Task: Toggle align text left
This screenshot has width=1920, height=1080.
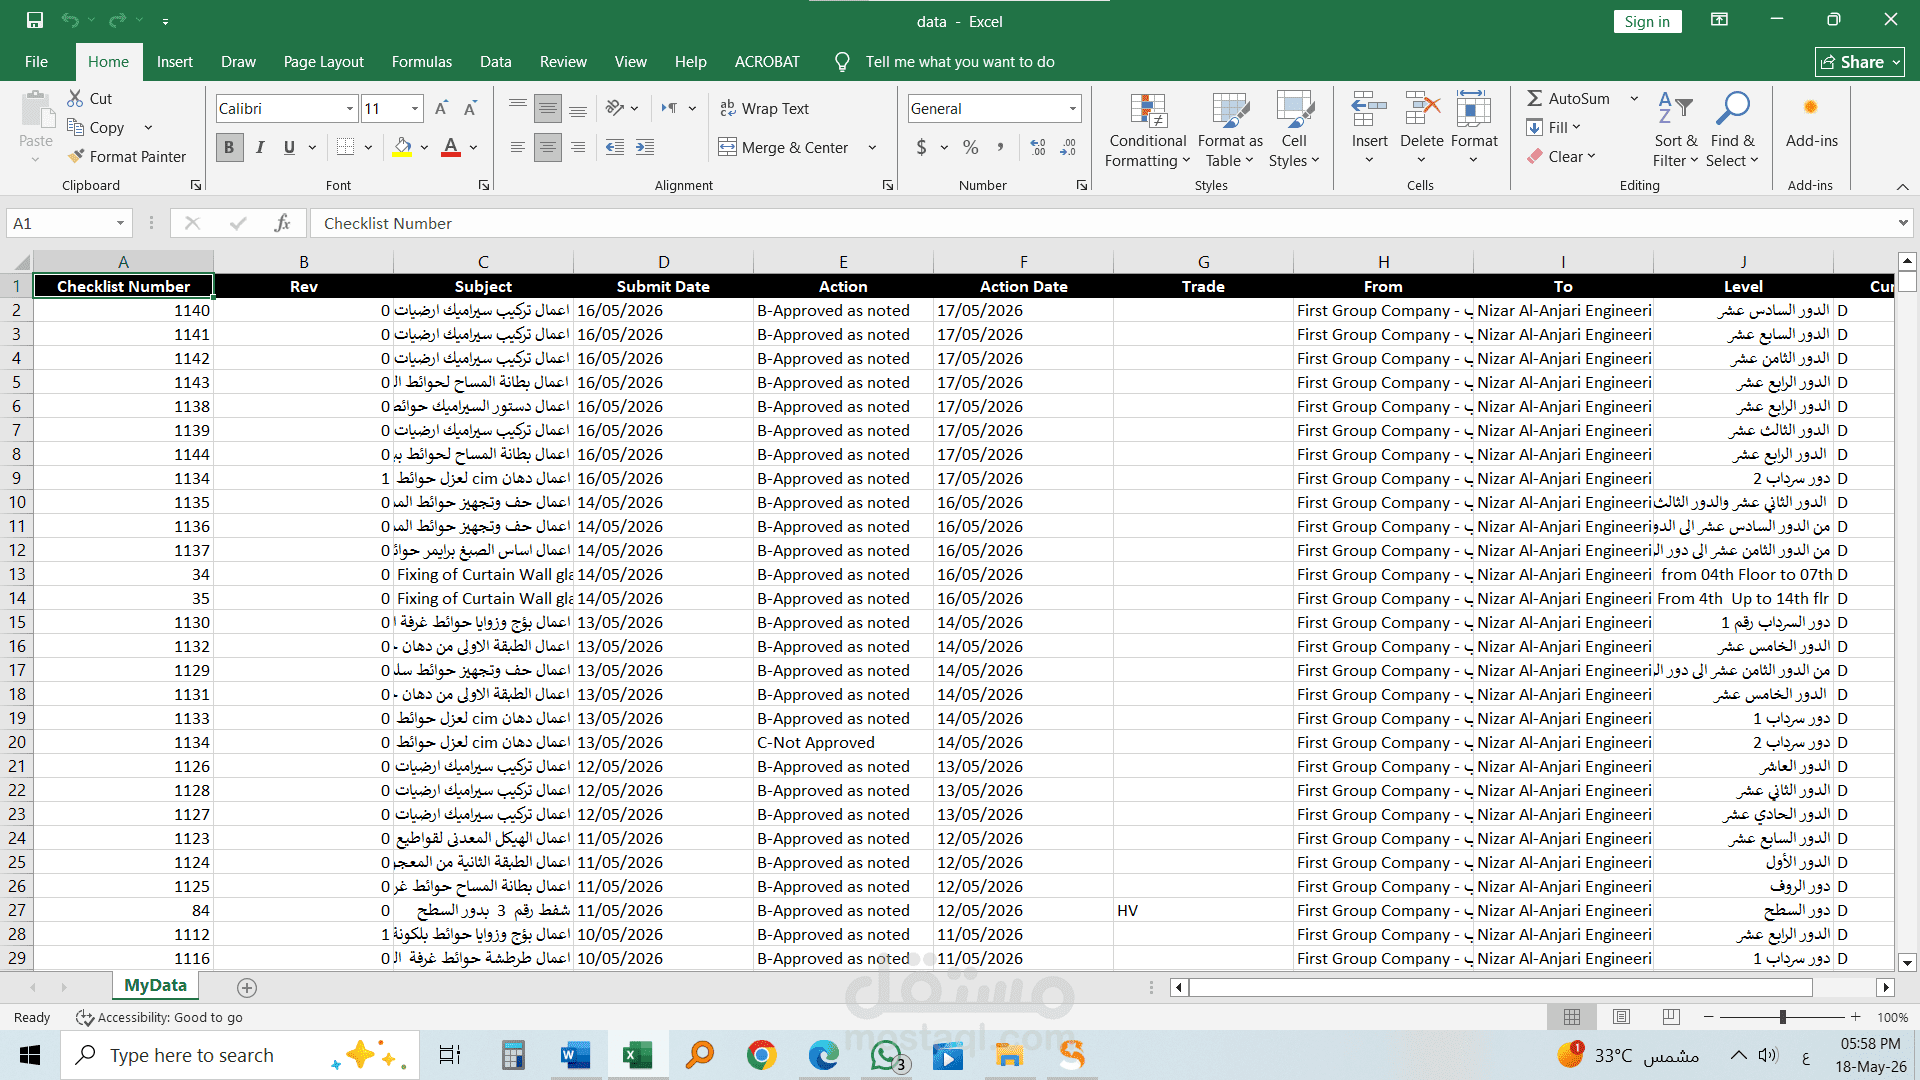Action: (x=518, y=147)
